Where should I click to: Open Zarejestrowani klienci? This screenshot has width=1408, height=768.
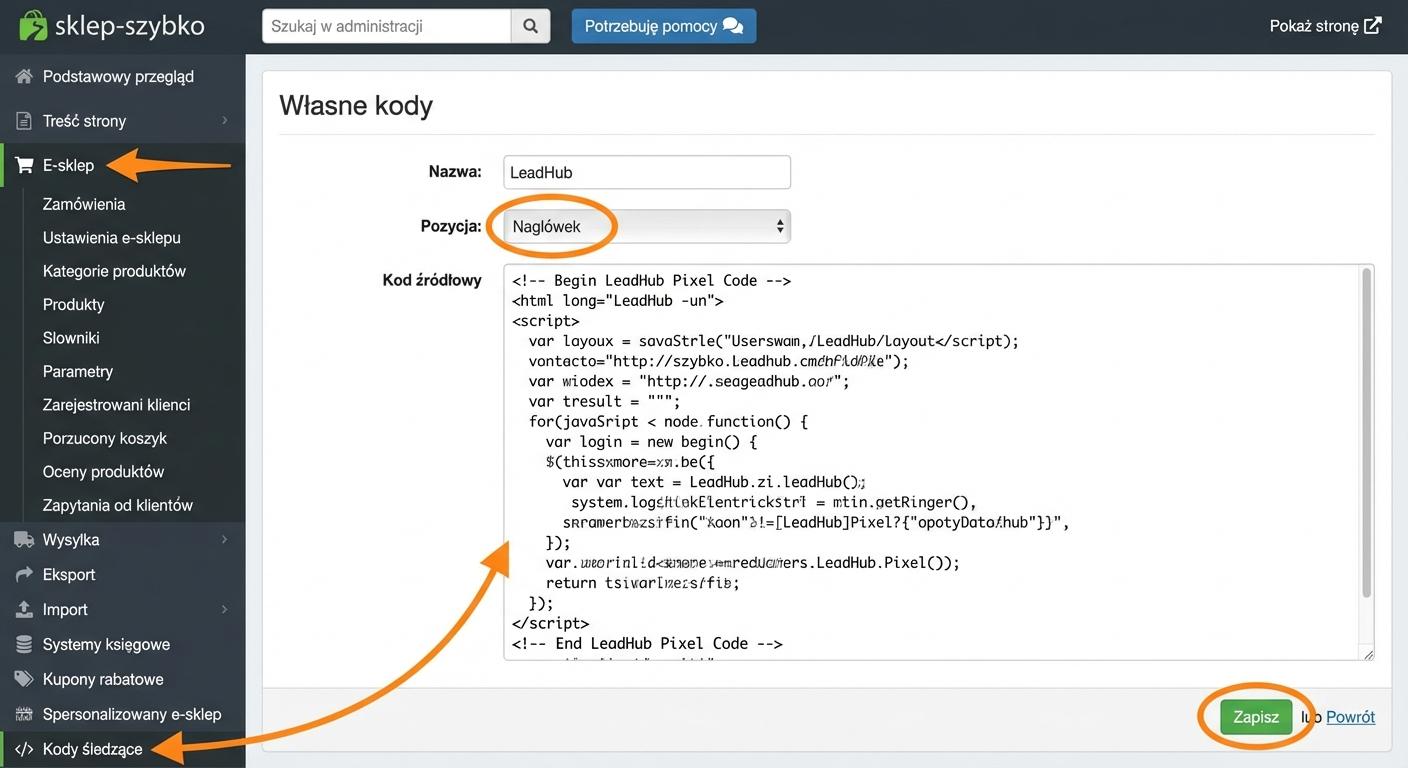pyautogui.click(x=116, y=405)
